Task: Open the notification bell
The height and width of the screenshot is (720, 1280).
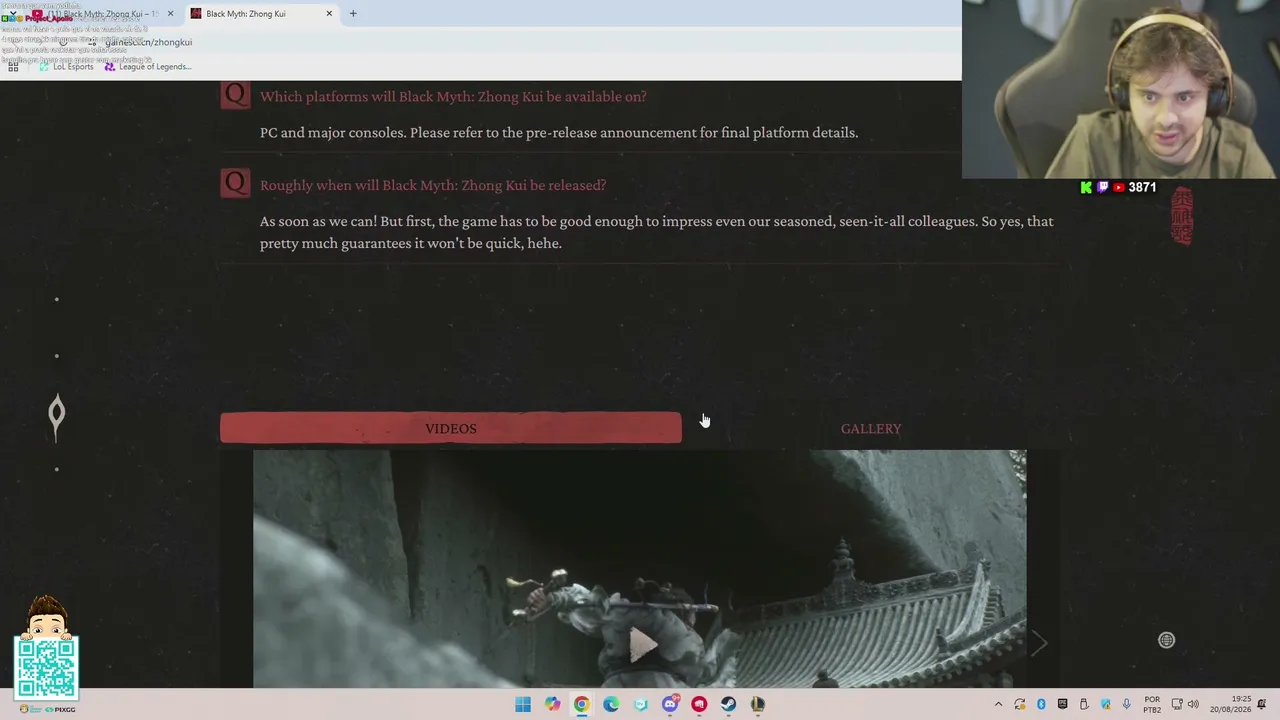Action: (1262, 704)
